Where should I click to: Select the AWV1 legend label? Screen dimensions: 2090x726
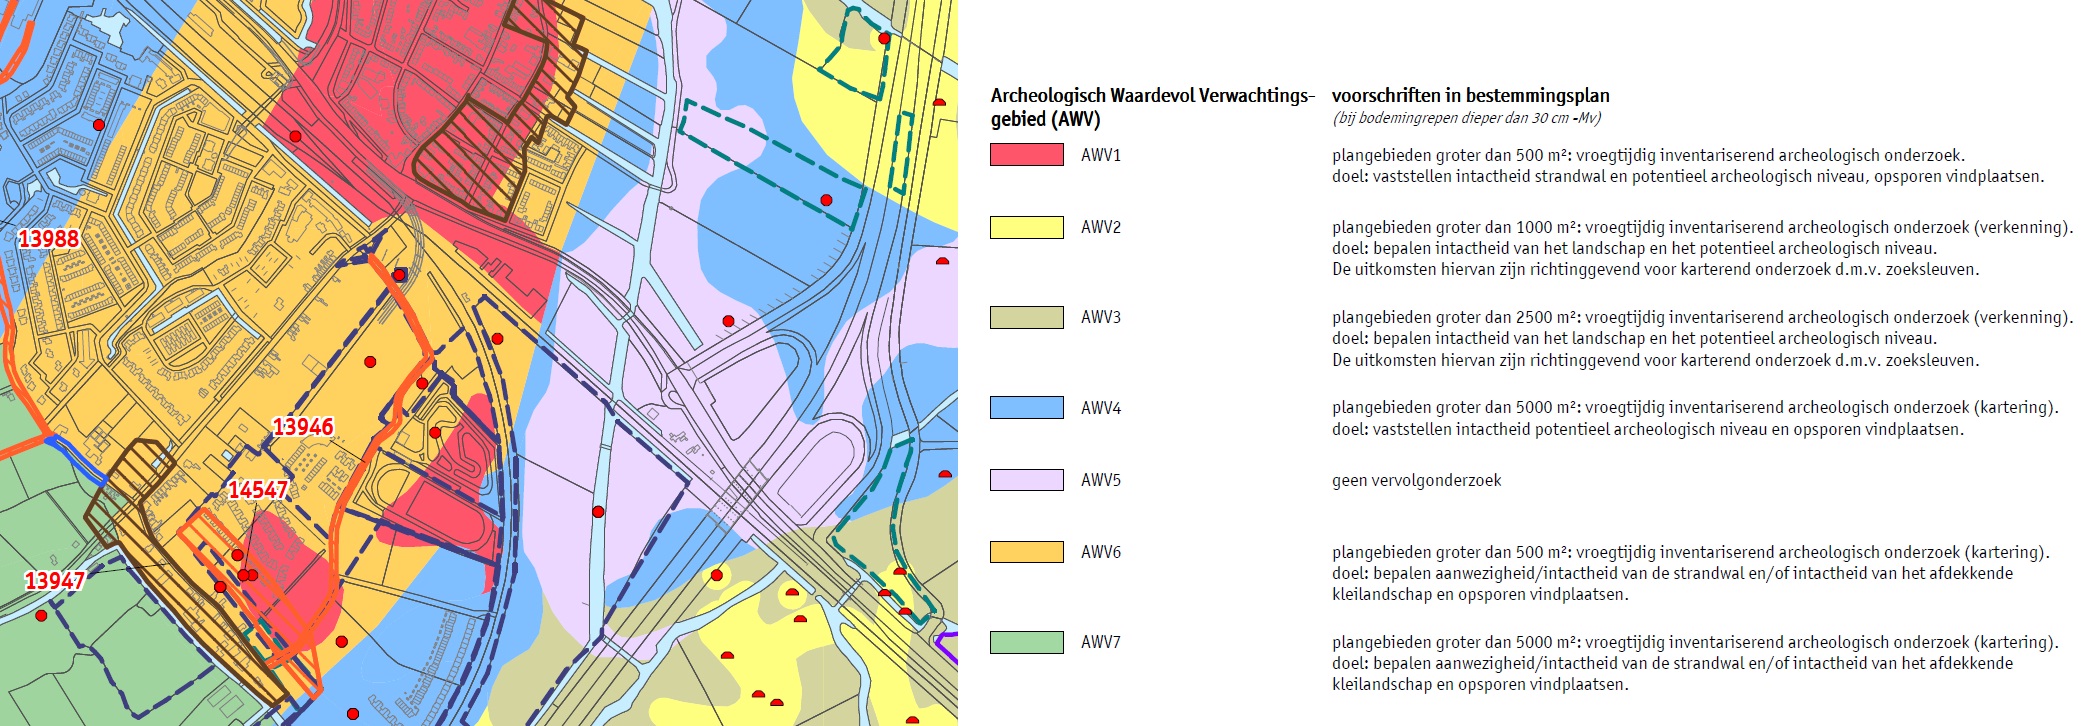point(1101,155)
